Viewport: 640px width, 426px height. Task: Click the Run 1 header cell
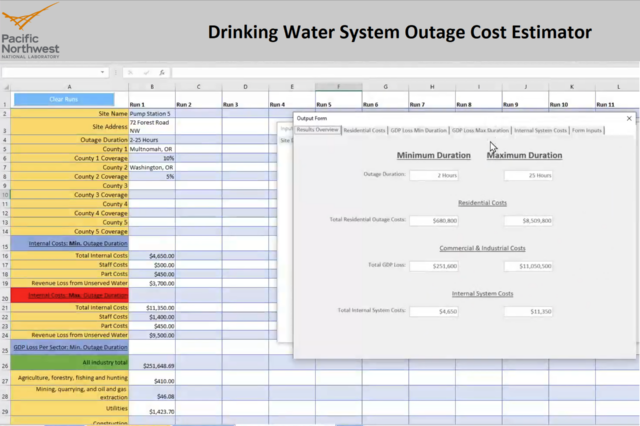coord(152,100)
